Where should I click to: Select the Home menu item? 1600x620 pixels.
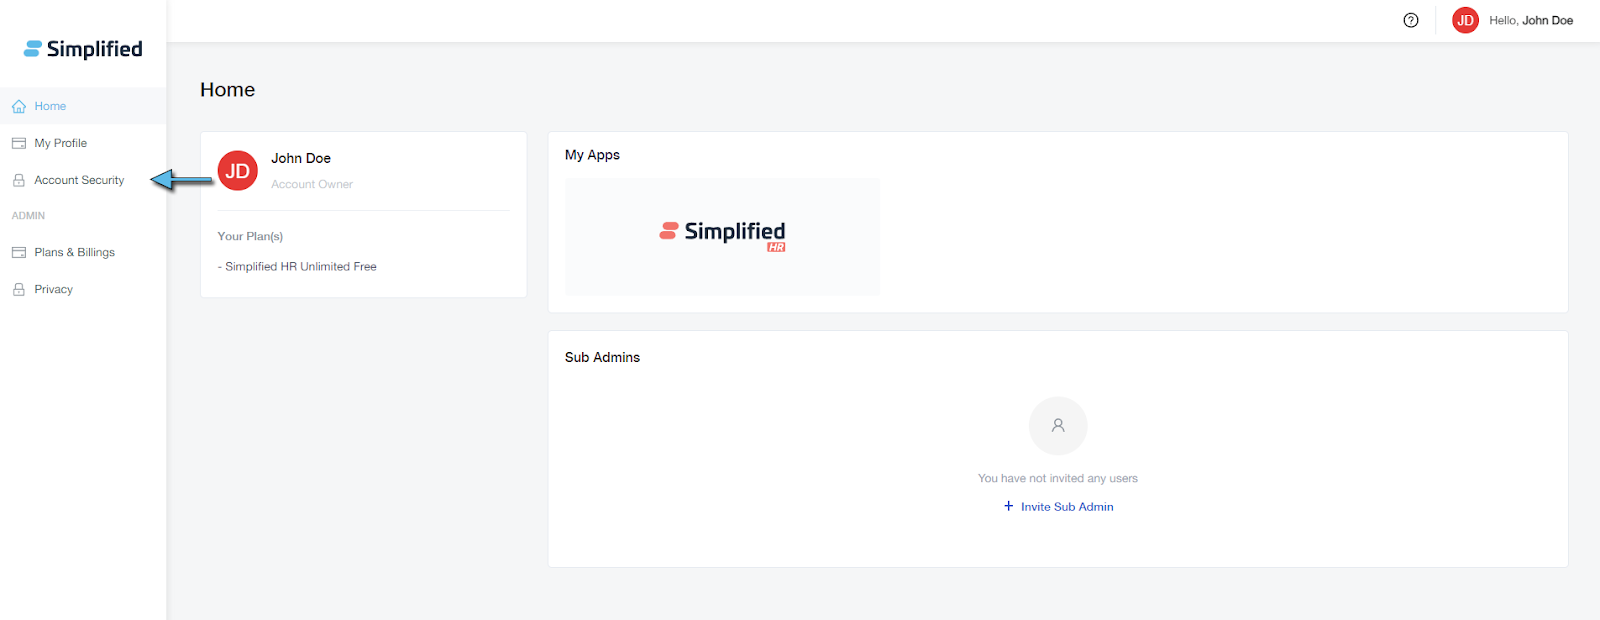(x=50, y=106)
